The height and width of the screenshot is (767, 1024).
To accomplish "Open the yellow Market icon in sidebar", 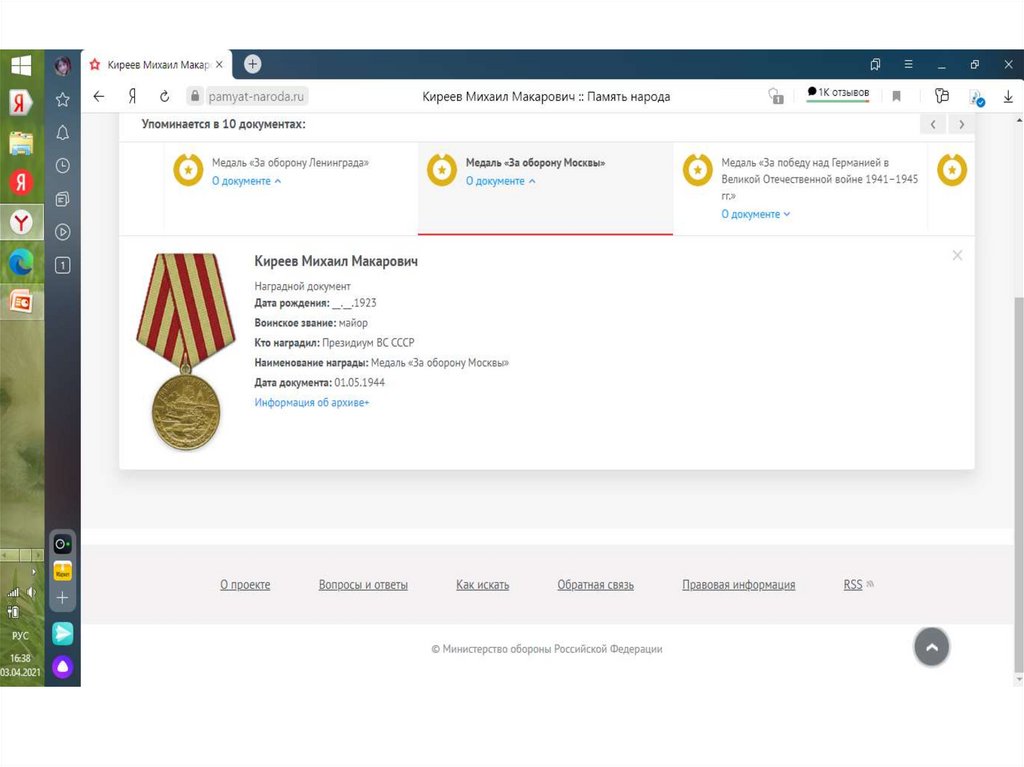I will (63, 572).
